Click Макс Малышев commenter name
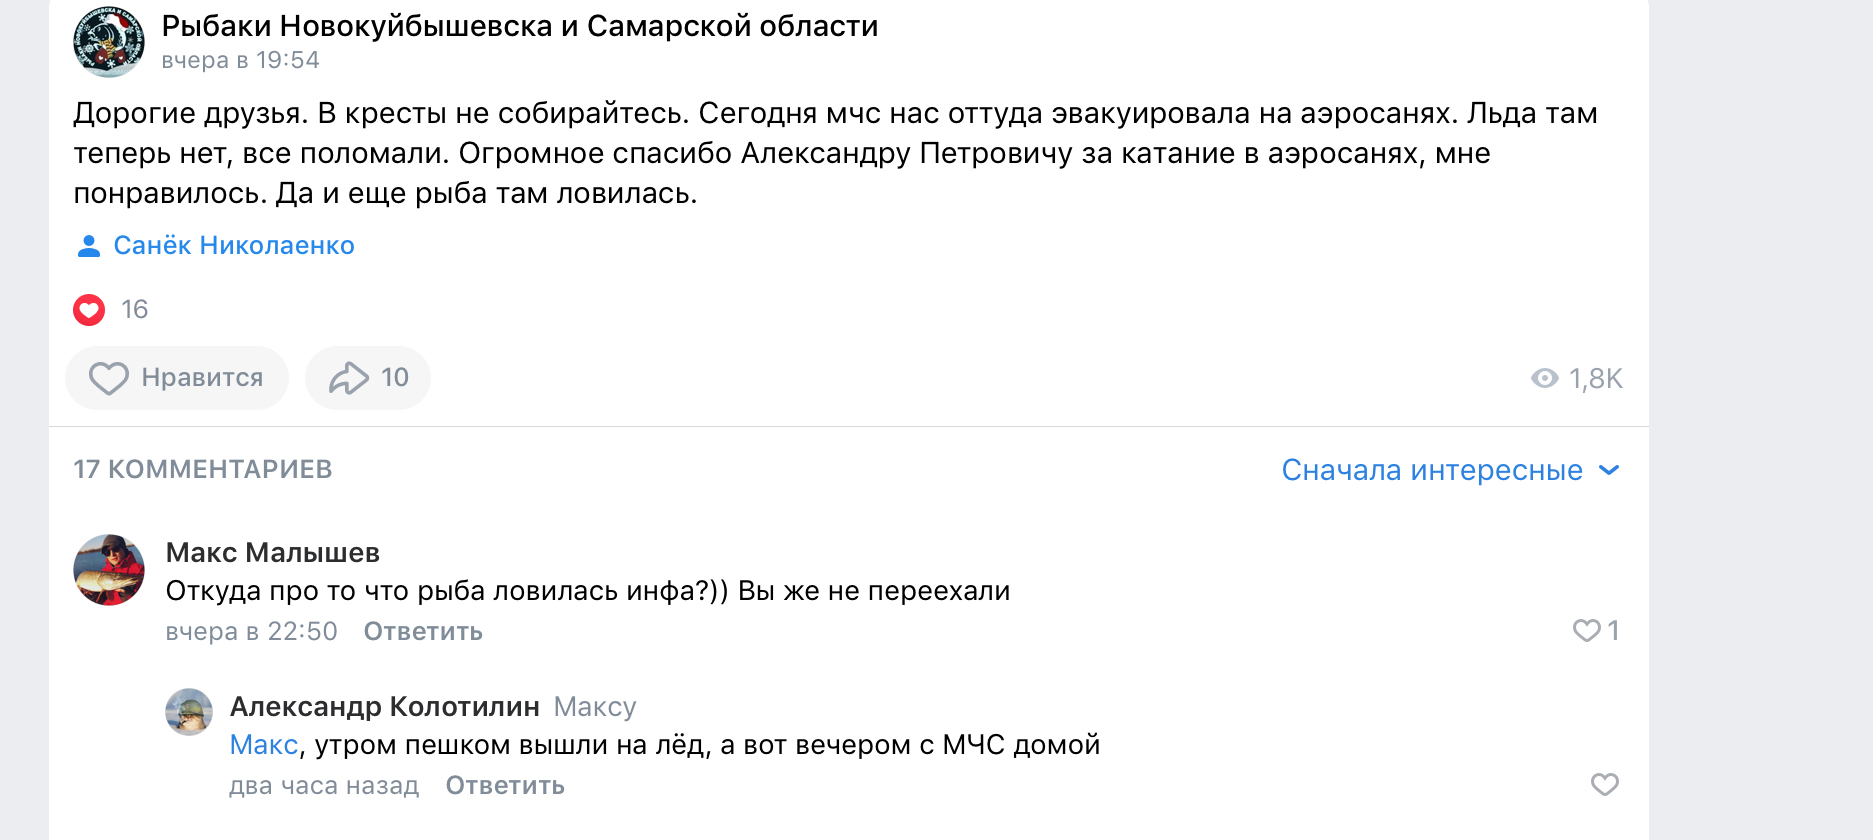This screenshot has height=840, width=1873. [x=273, y=553]
